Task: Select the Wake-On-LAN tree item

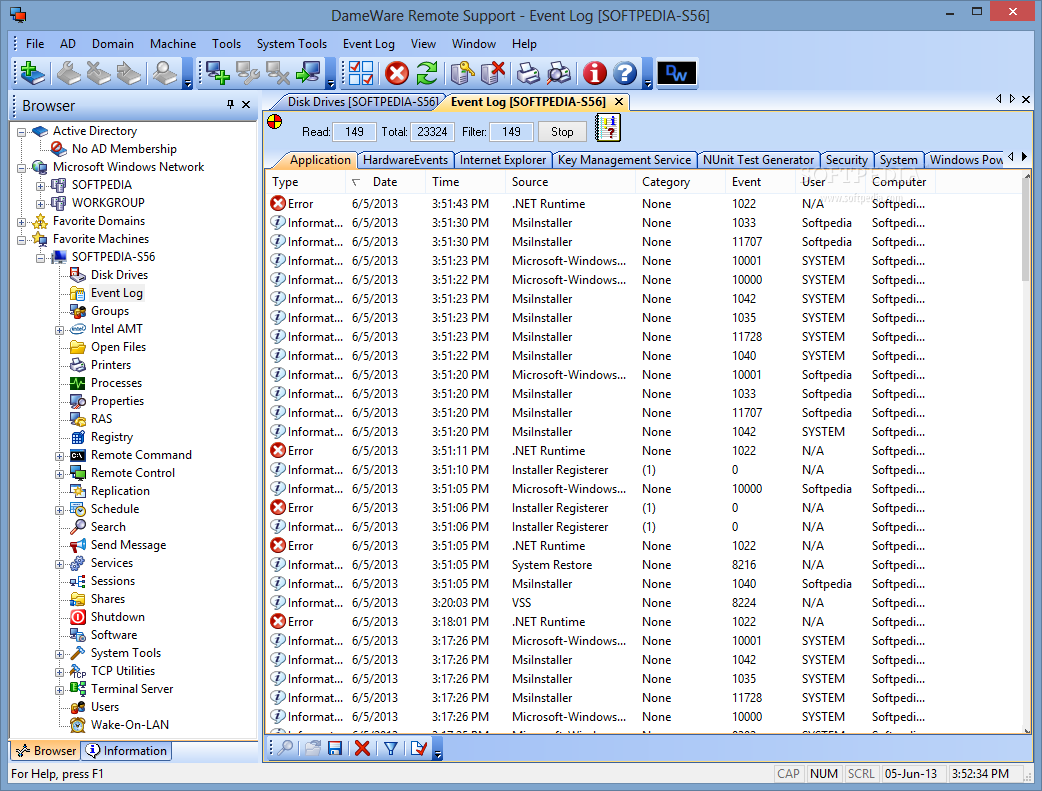Action: pos(130,725)
